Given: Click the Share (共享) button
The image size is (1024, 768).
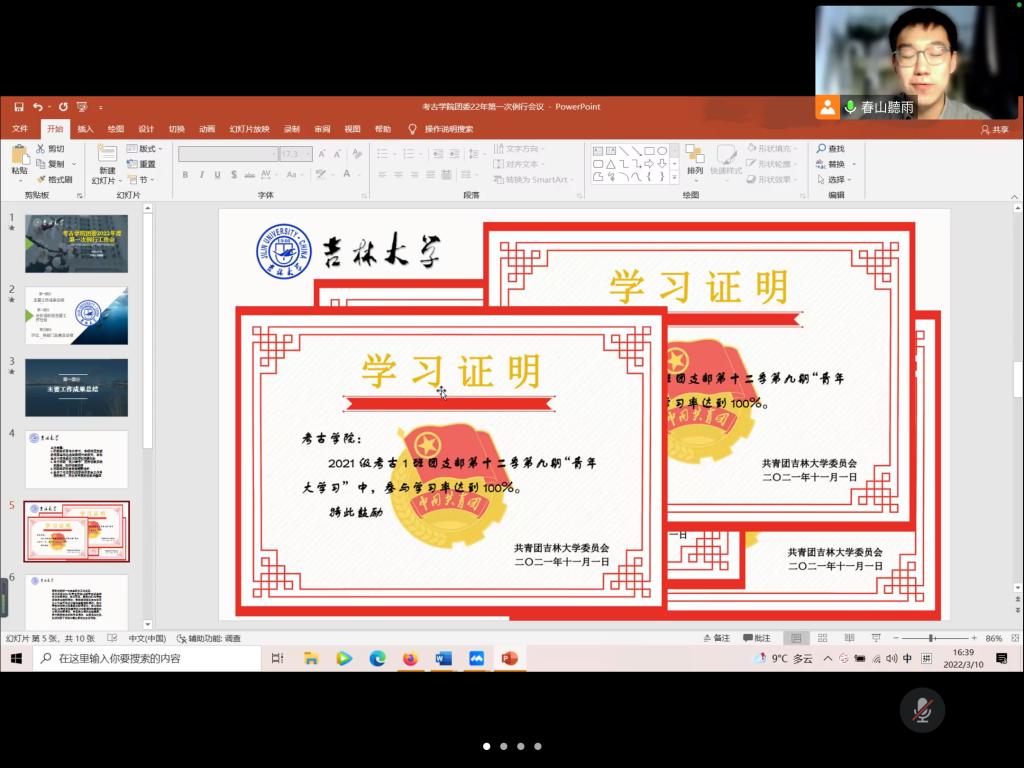Looking at the screenshot, I should coord(995,129).
